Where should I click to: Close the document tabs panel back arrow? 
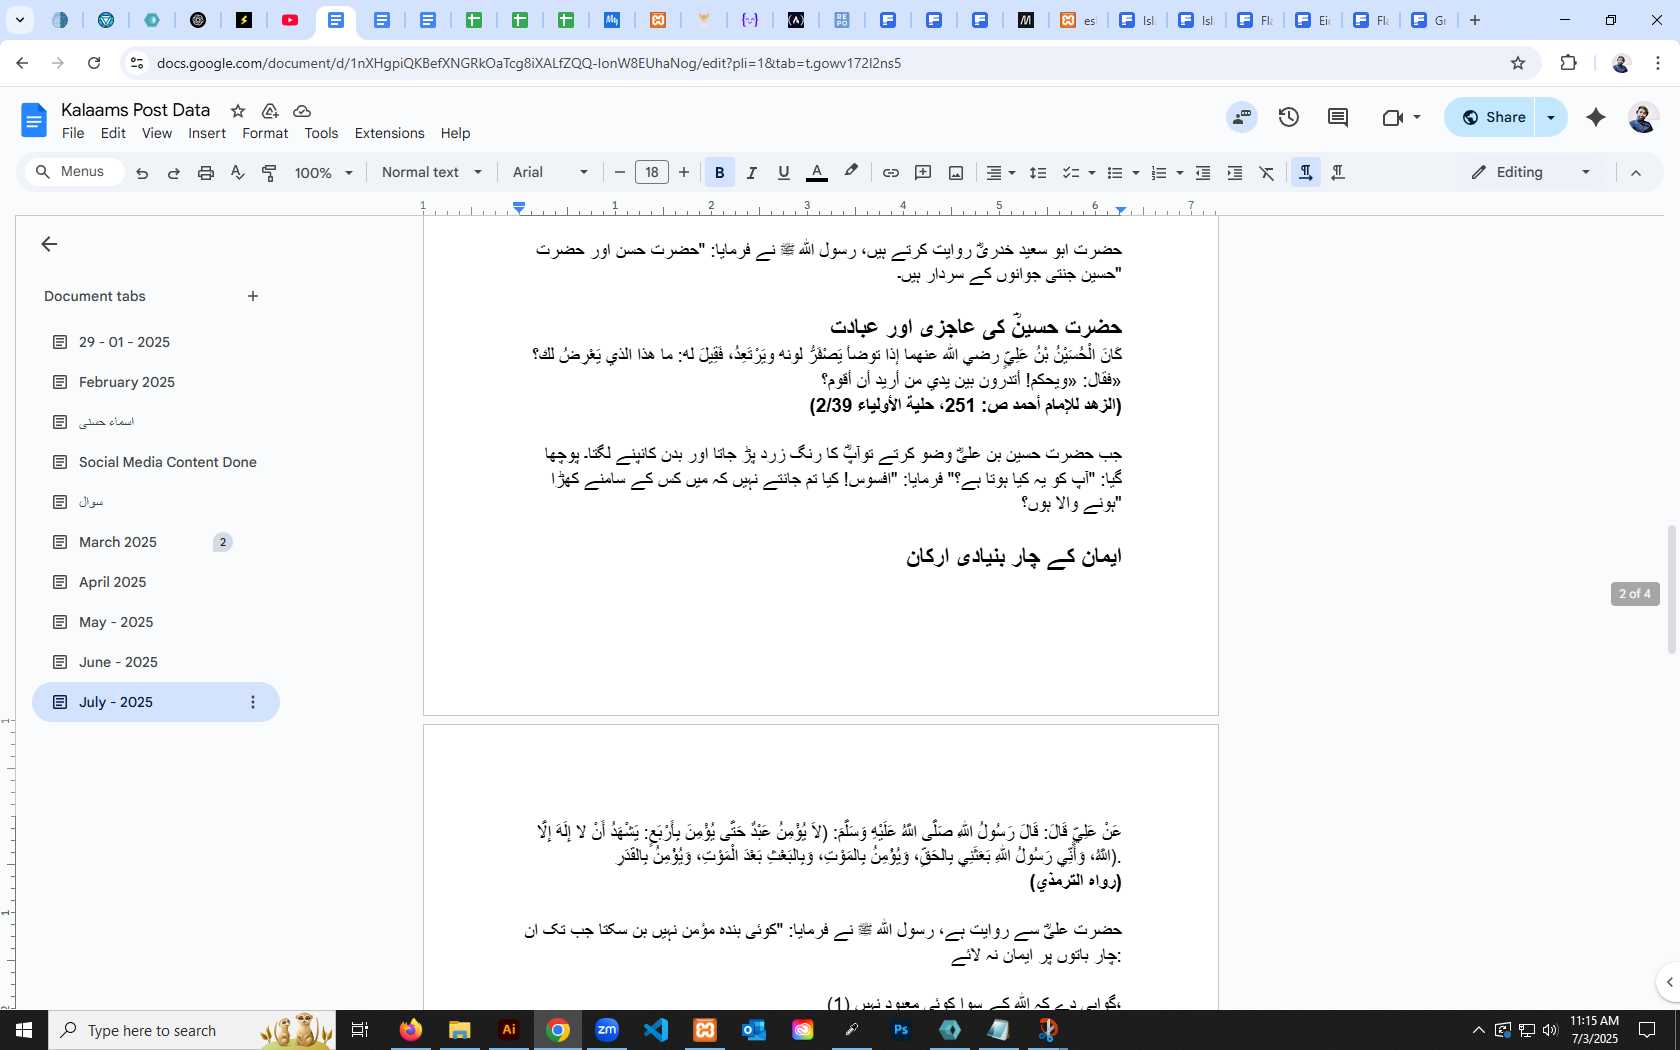click(49, 244)
